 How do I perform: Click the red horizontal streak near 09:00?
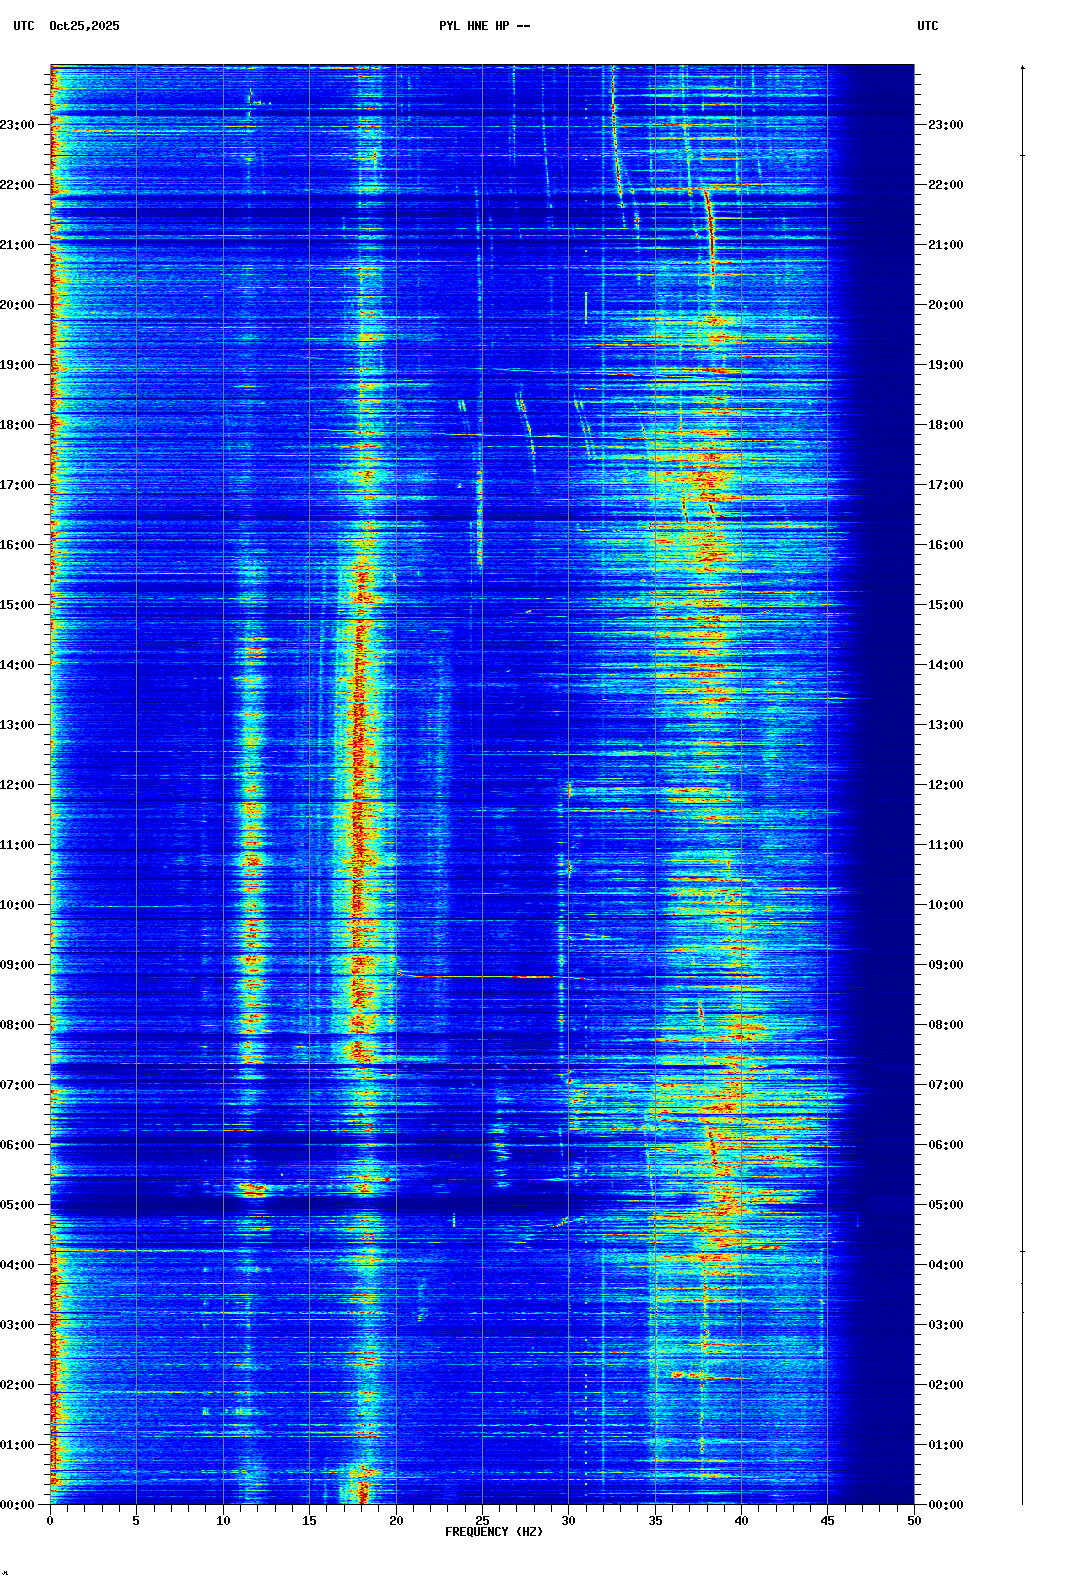pyautogui.click(x=480, y=976)
